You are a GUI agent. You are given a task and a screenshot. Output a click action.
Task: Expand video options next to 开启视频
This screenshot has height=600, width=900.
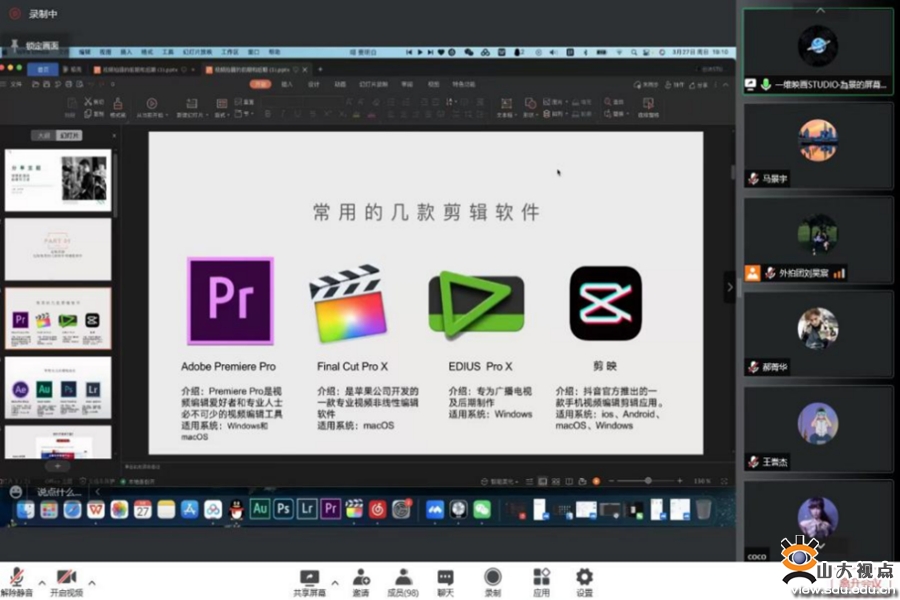[92, 583]
